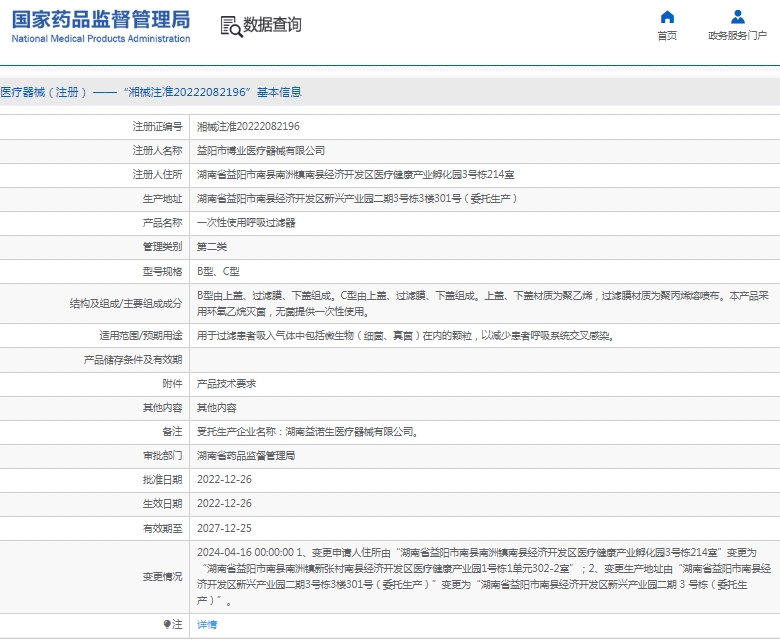The width and height of the screenshot is (780, 642).
Task: Open 政务服务门户 link text
Action: coord(738,36)
